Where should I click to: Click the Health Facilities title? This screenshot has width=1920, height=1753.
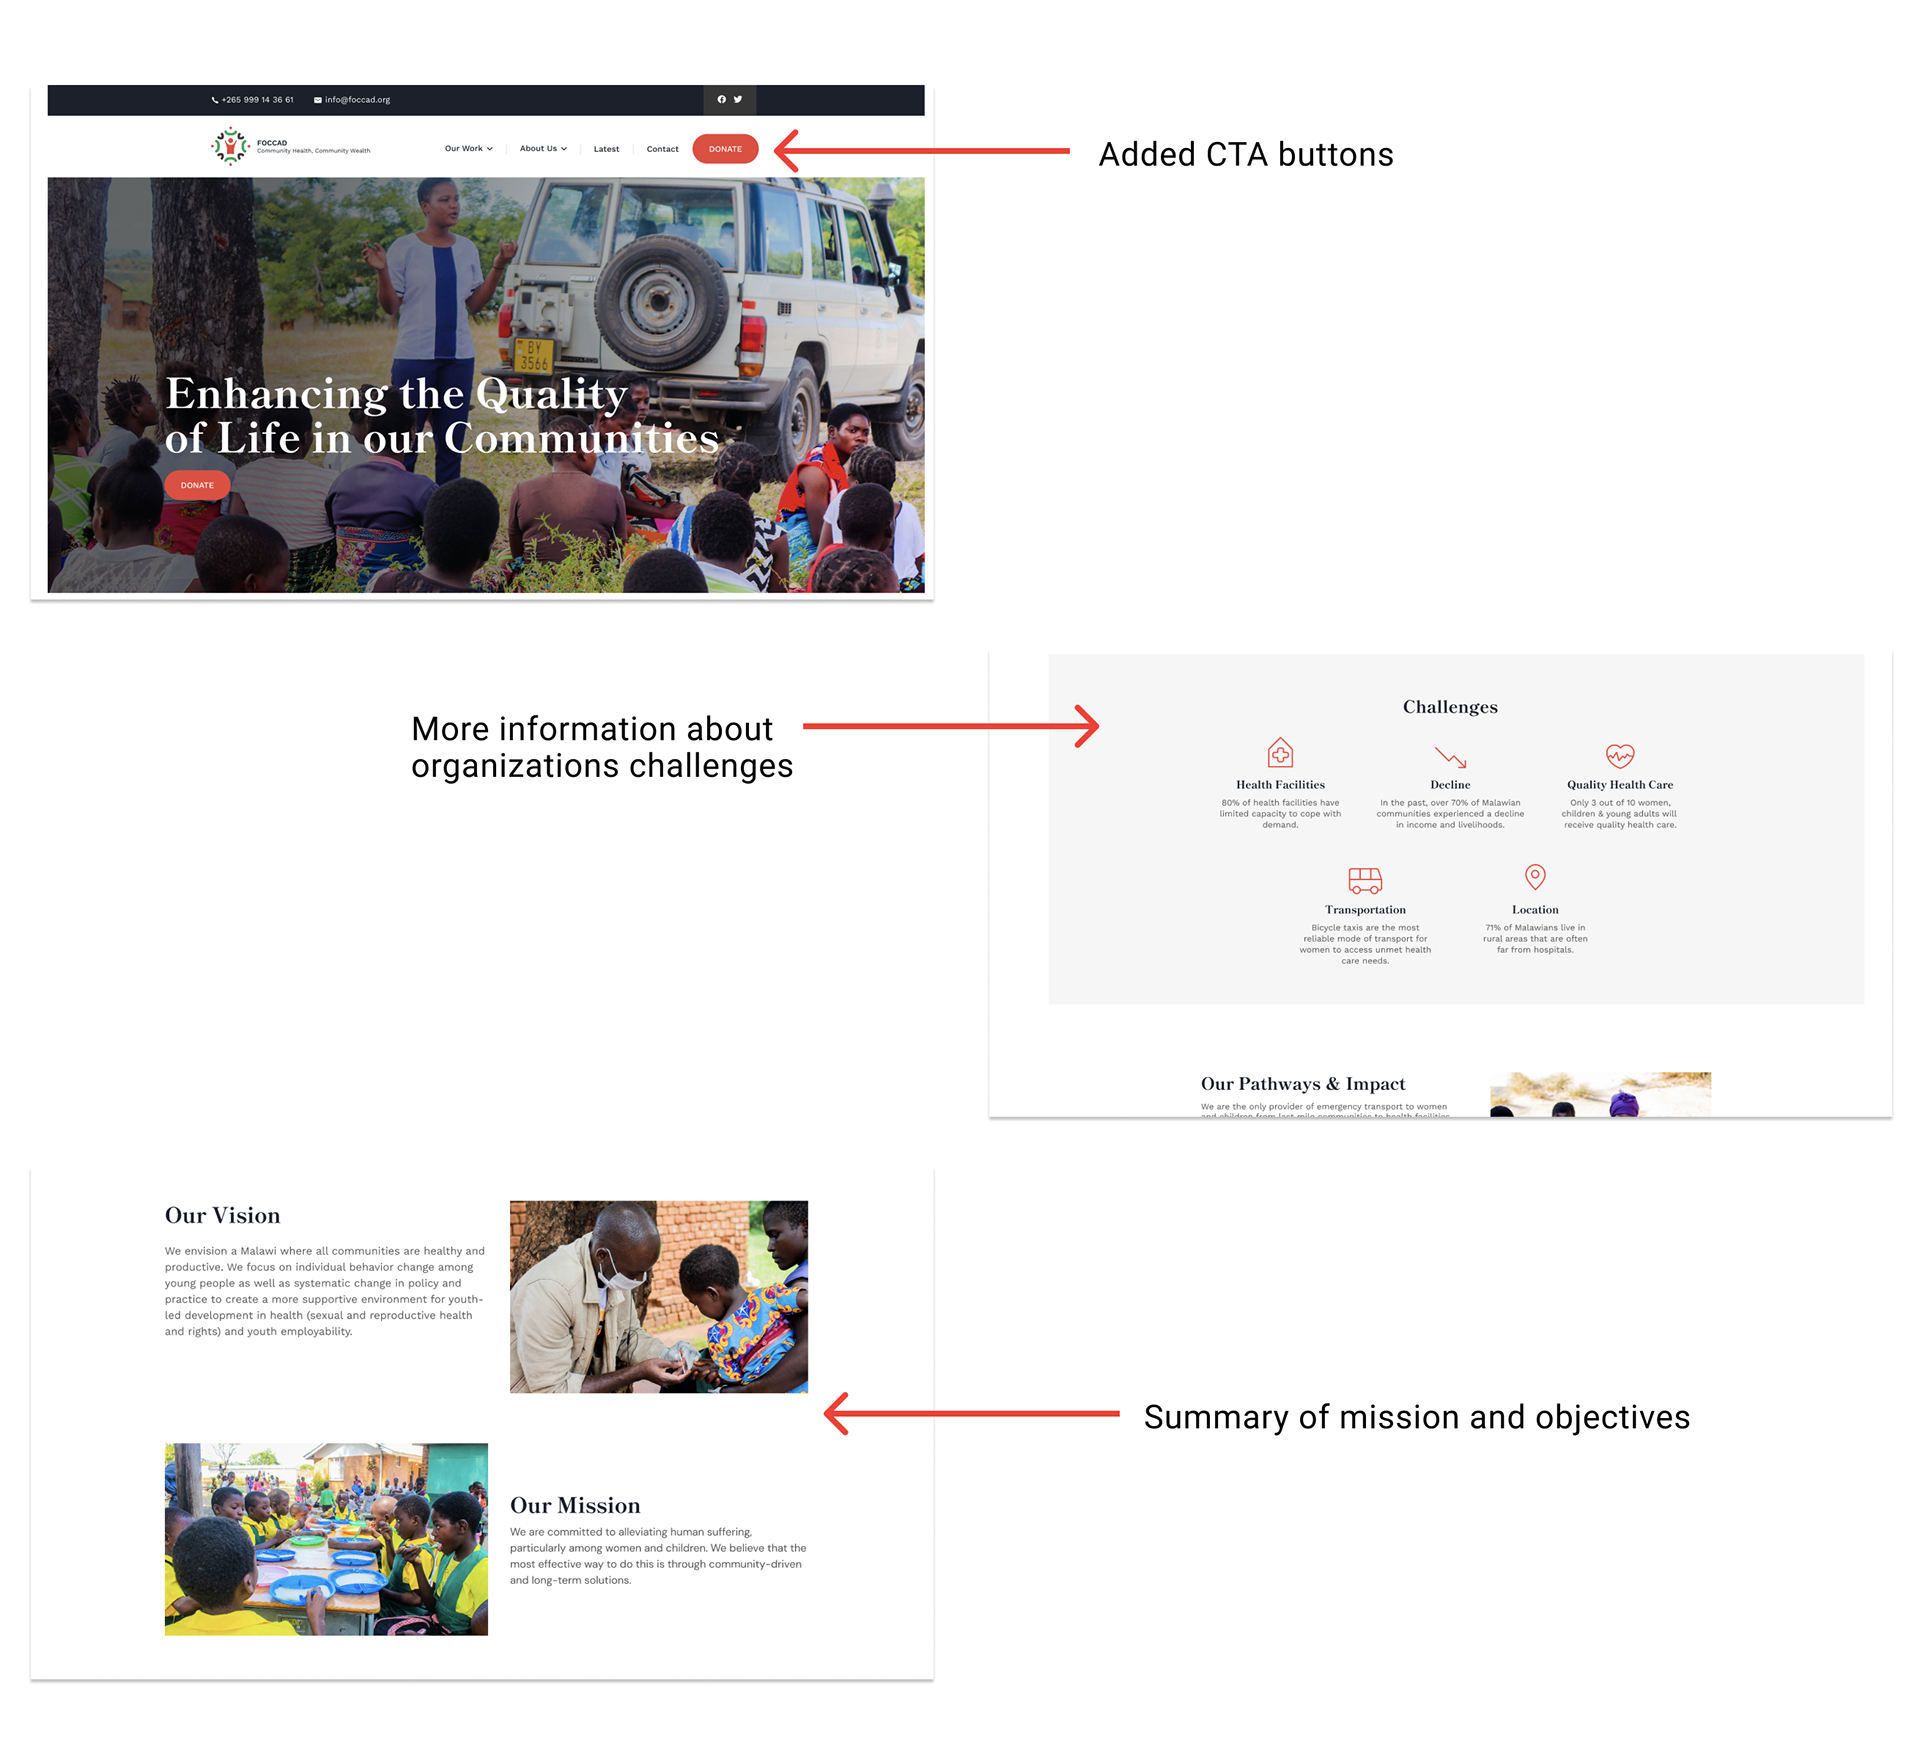[x=1280, y=785]
